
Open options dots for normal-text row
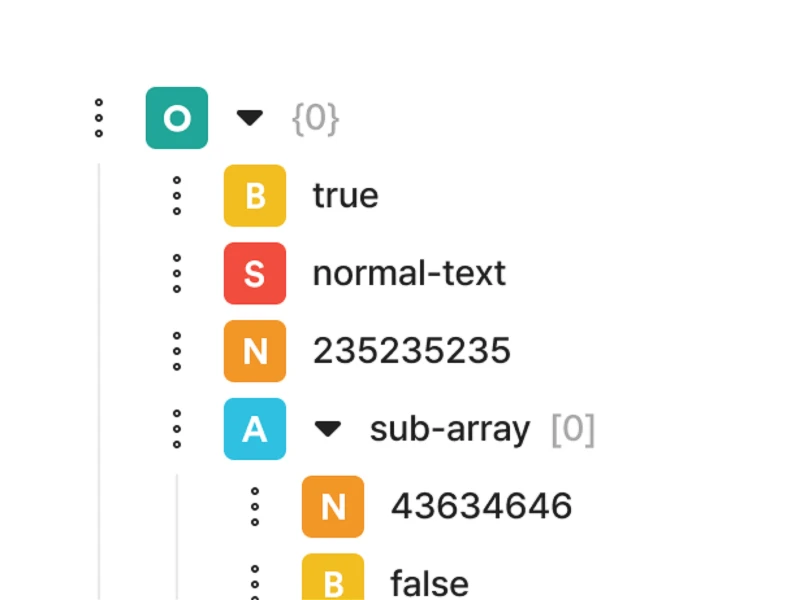pos(177,273)
